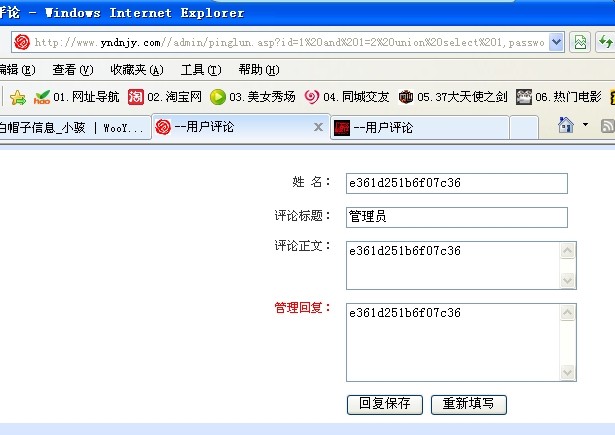Viewport: 615px width, 435px height.
Task: Open the address bar URL history dropdown
Action: pos(556,42)
